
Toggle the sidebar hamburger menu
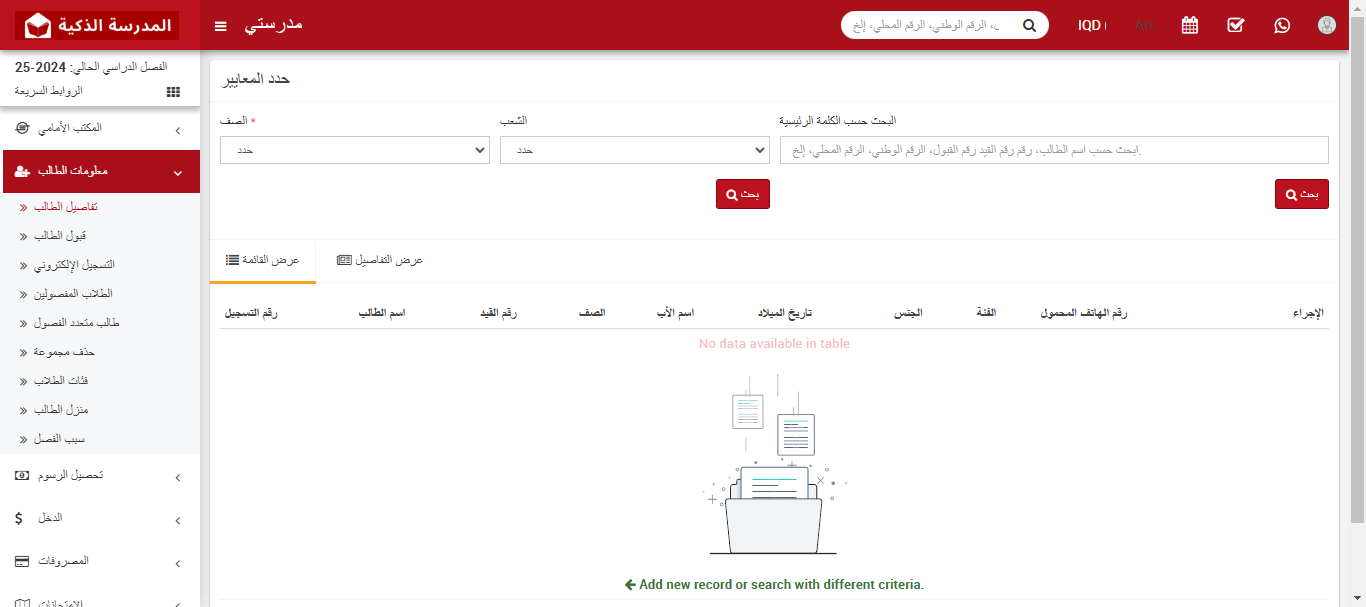[x=220, y=25]
